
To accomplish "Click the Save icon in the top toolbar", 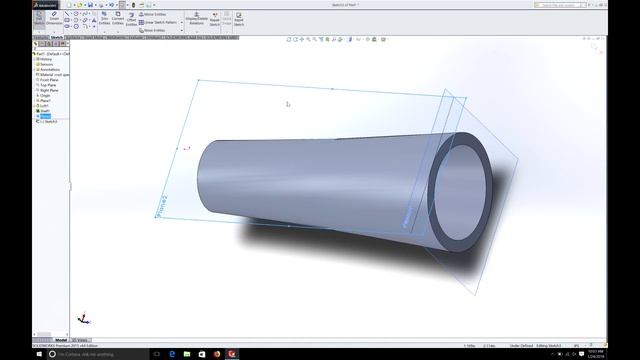I will [90, 5].
